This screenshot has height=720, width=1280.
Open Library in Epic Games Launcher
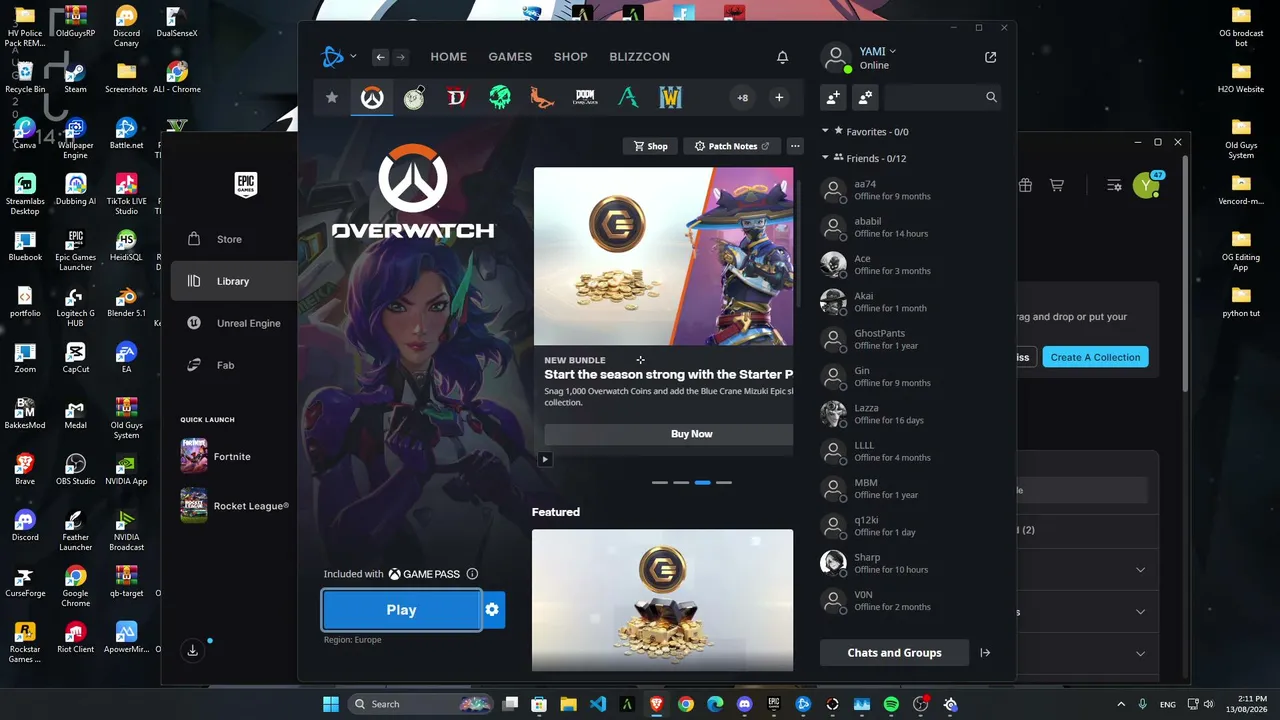[234, 281]
